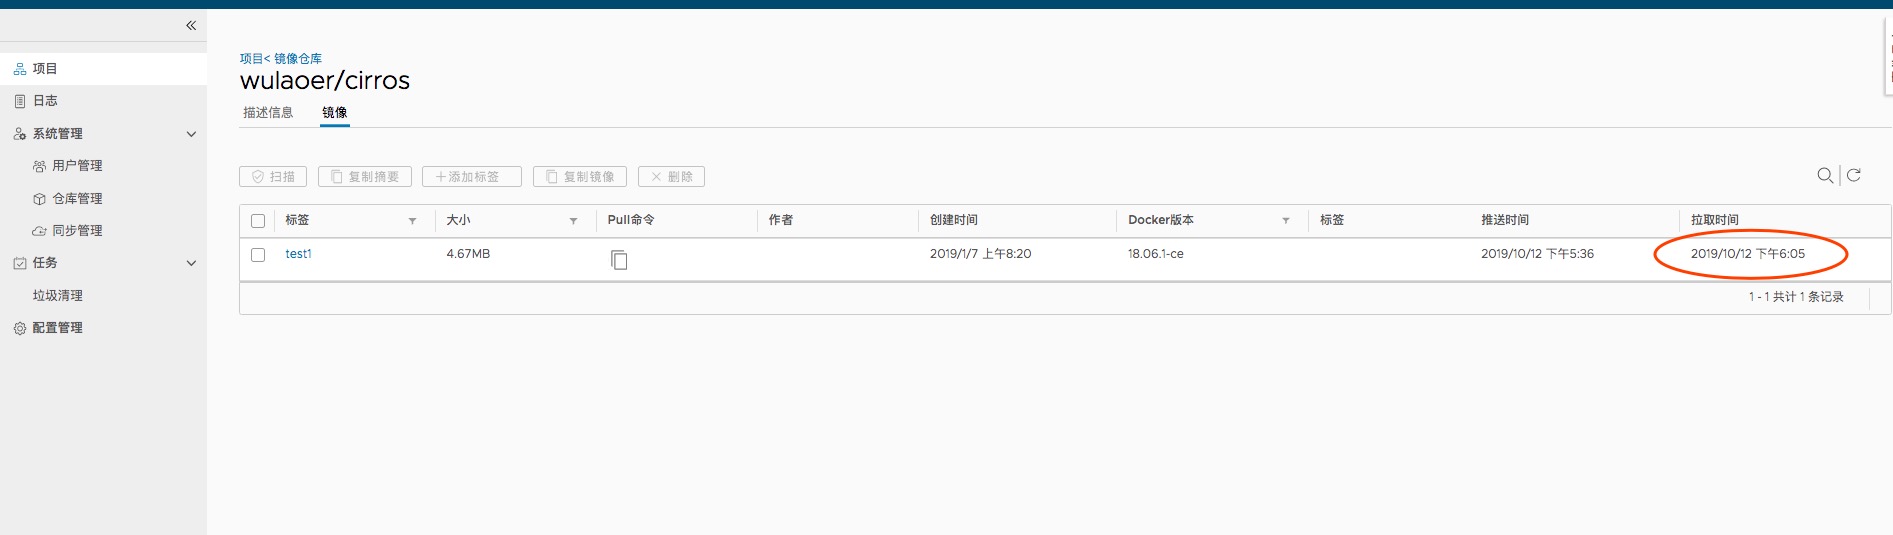Open 用户管理 in sidebar

(x=77, y=166)
